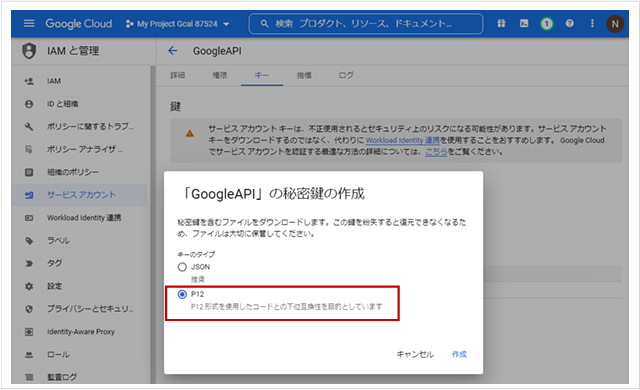
Task: Click 作成 to create the key
Action: [x=459, y=354]
